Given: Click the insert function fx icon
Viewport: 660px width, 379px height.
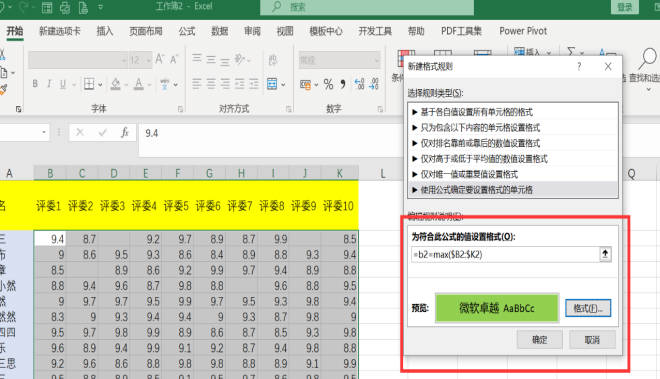Looking at the screenshot, I should [125, 133].
